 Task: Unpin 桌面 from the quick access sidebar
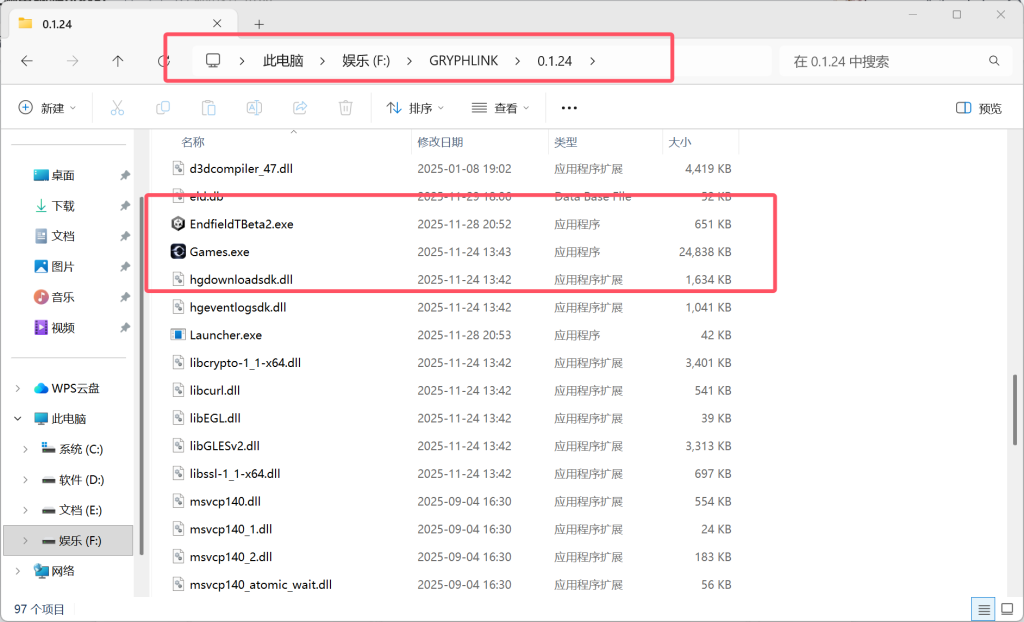pyautogui.click(x=127, y=175)
